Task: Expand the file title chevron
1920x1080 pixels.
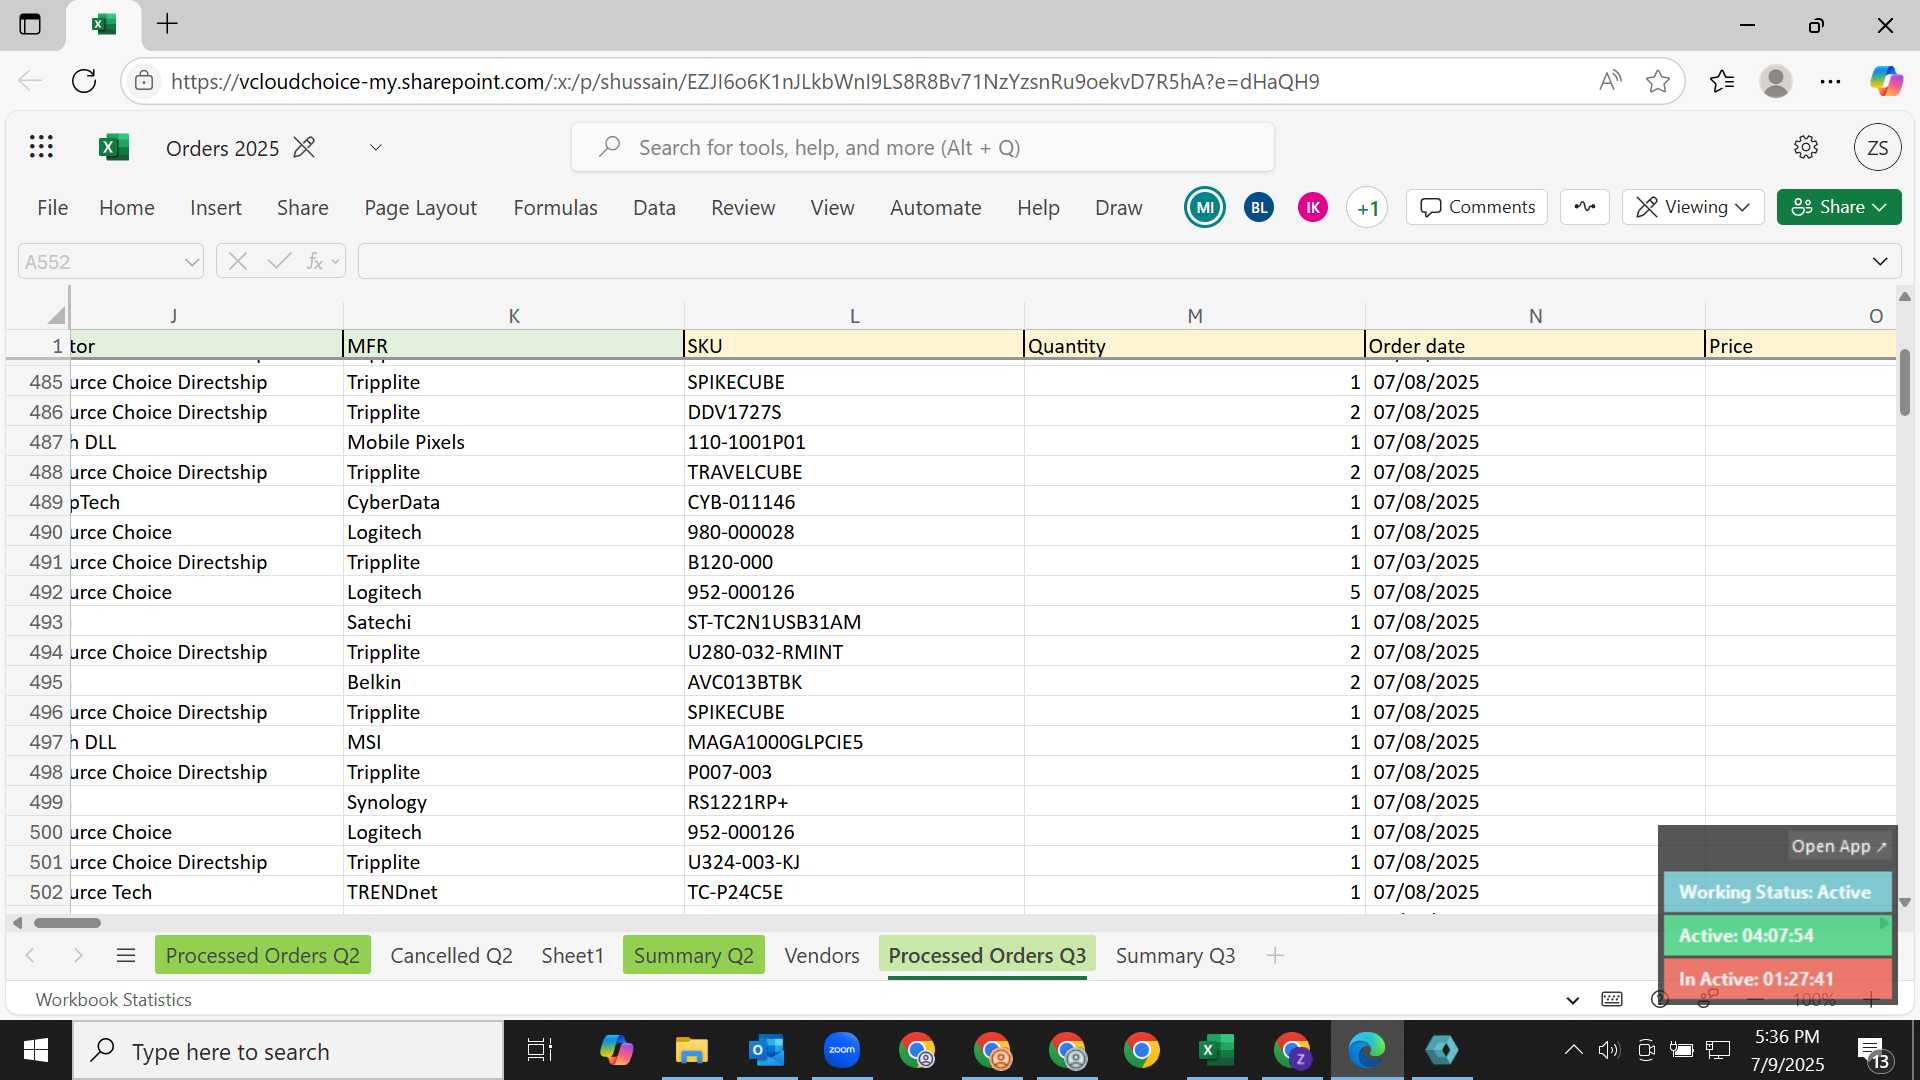Action: [375, 147]
